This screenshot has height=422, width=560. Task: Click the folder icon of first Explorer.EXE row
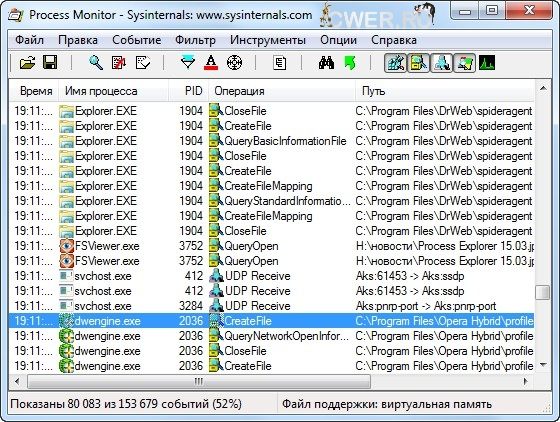pos(66,111)
